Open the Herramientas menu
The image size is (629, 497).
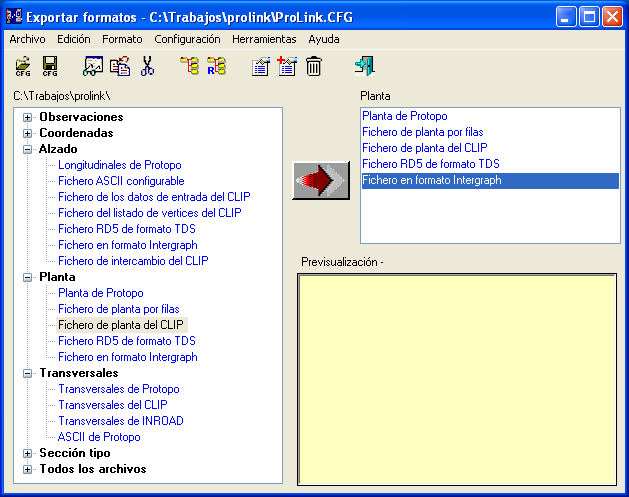[264, 39]
